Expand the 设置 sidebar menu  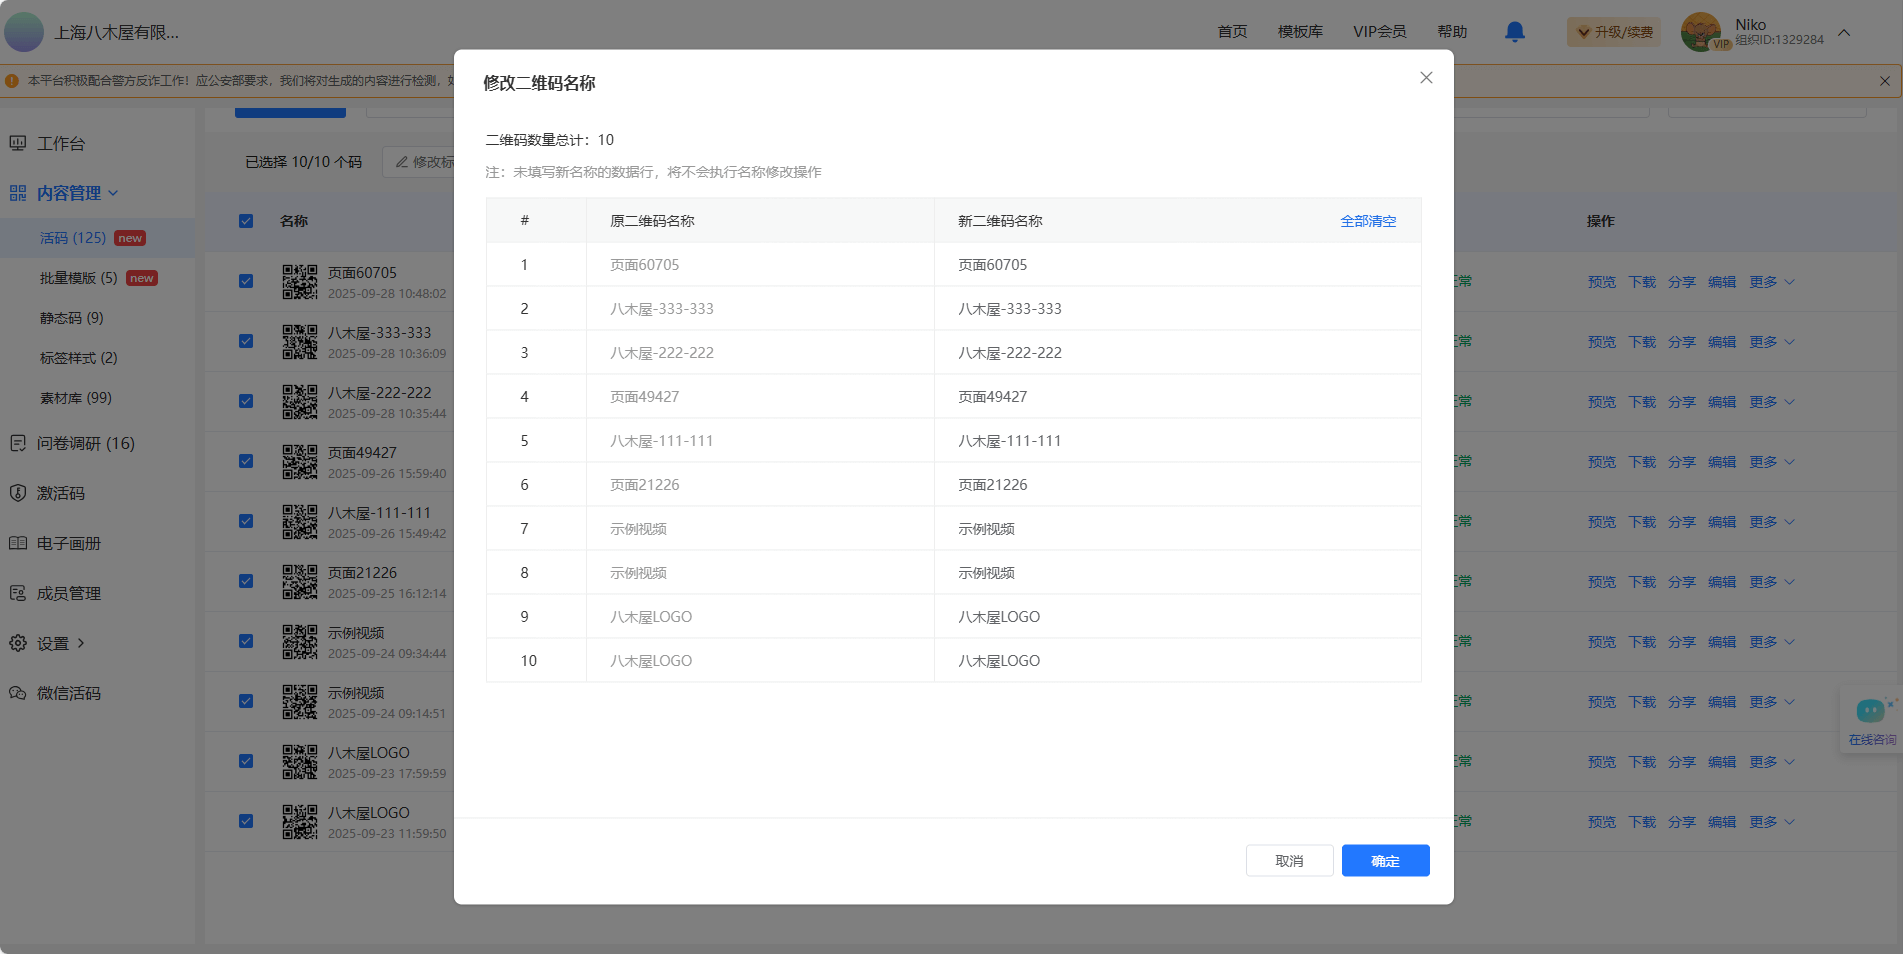(60, 643)
